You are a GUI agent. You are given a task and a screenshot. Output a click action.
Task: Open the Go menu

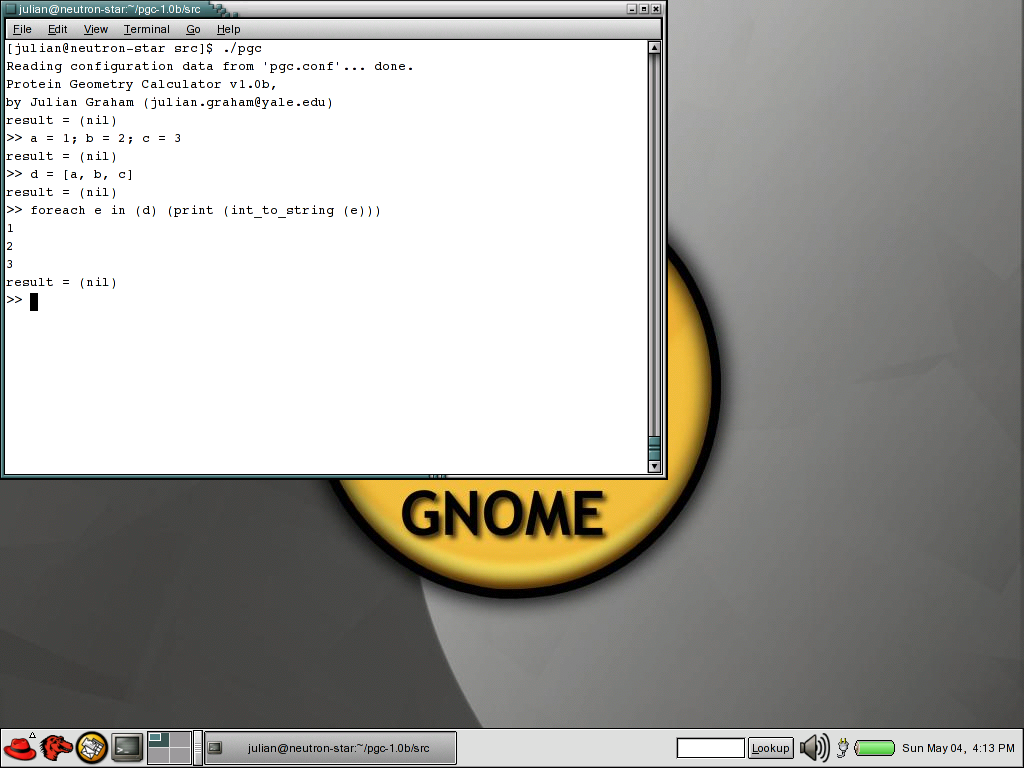193,29
